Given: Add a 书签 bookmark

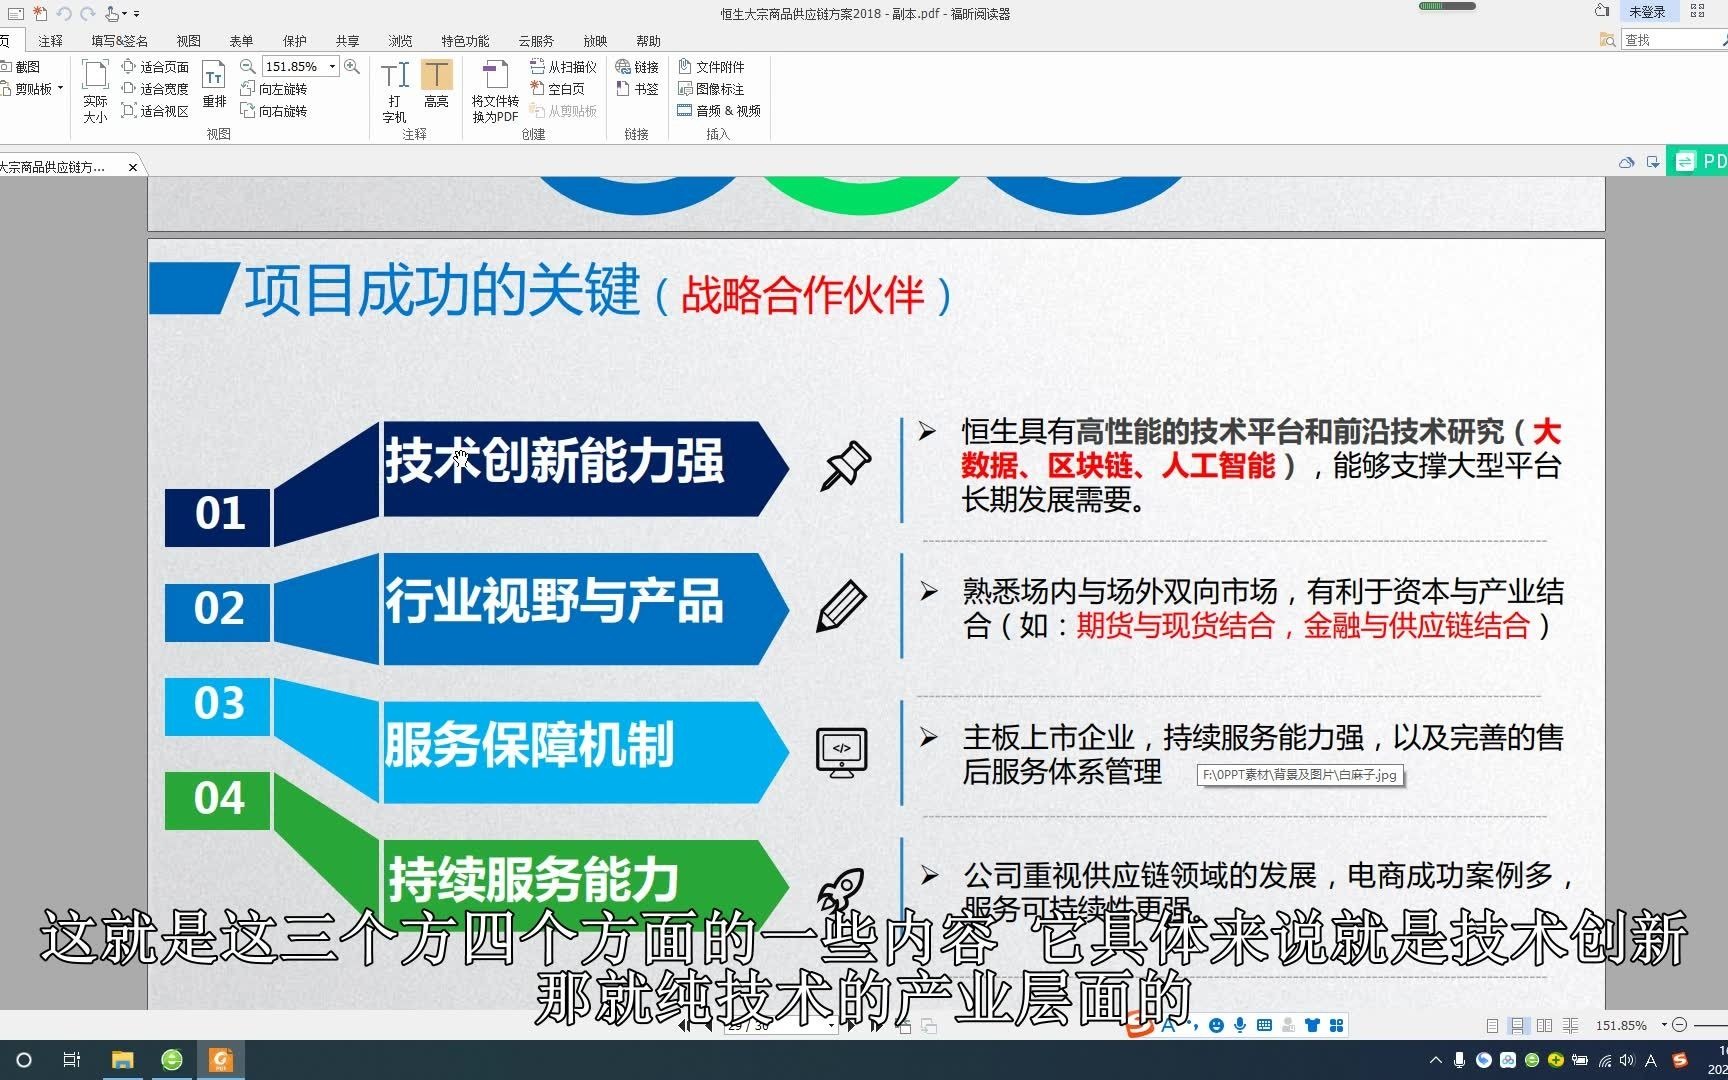Looking at the screenshot, I should pos(637,89).
